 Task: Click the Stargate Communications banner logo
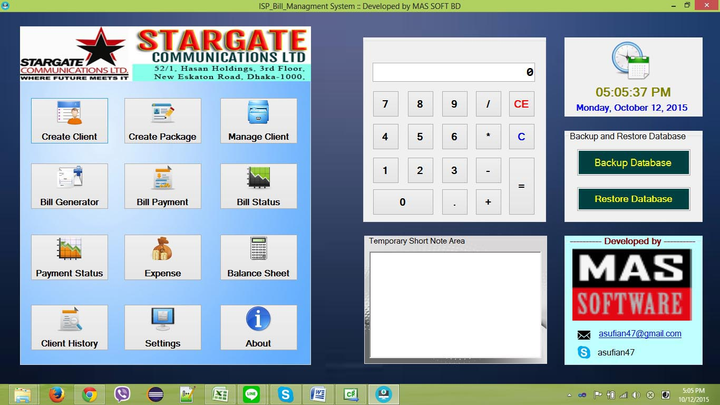coord(165,54)
